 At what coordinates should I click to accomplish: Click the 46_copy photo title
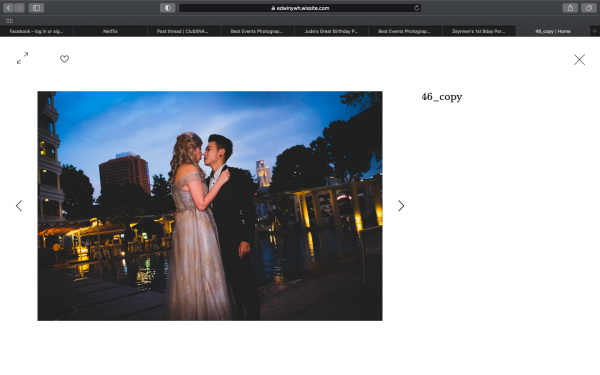point(442,97)
